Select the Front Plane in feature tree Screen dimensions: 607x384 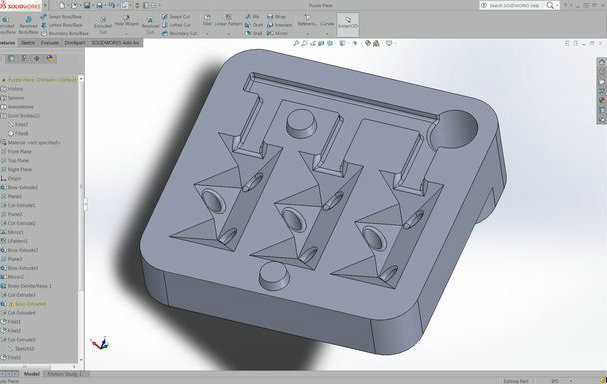[x=16, y=151]
